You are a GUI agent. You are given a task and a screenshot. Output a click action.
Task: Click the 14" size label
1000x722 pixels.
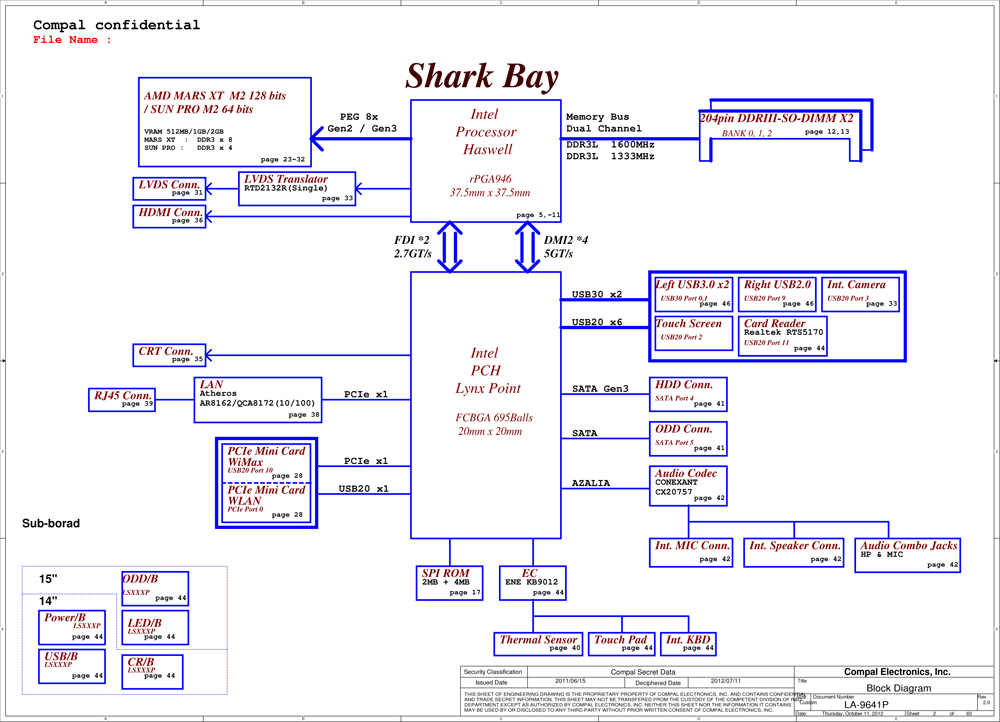(48, 601)
